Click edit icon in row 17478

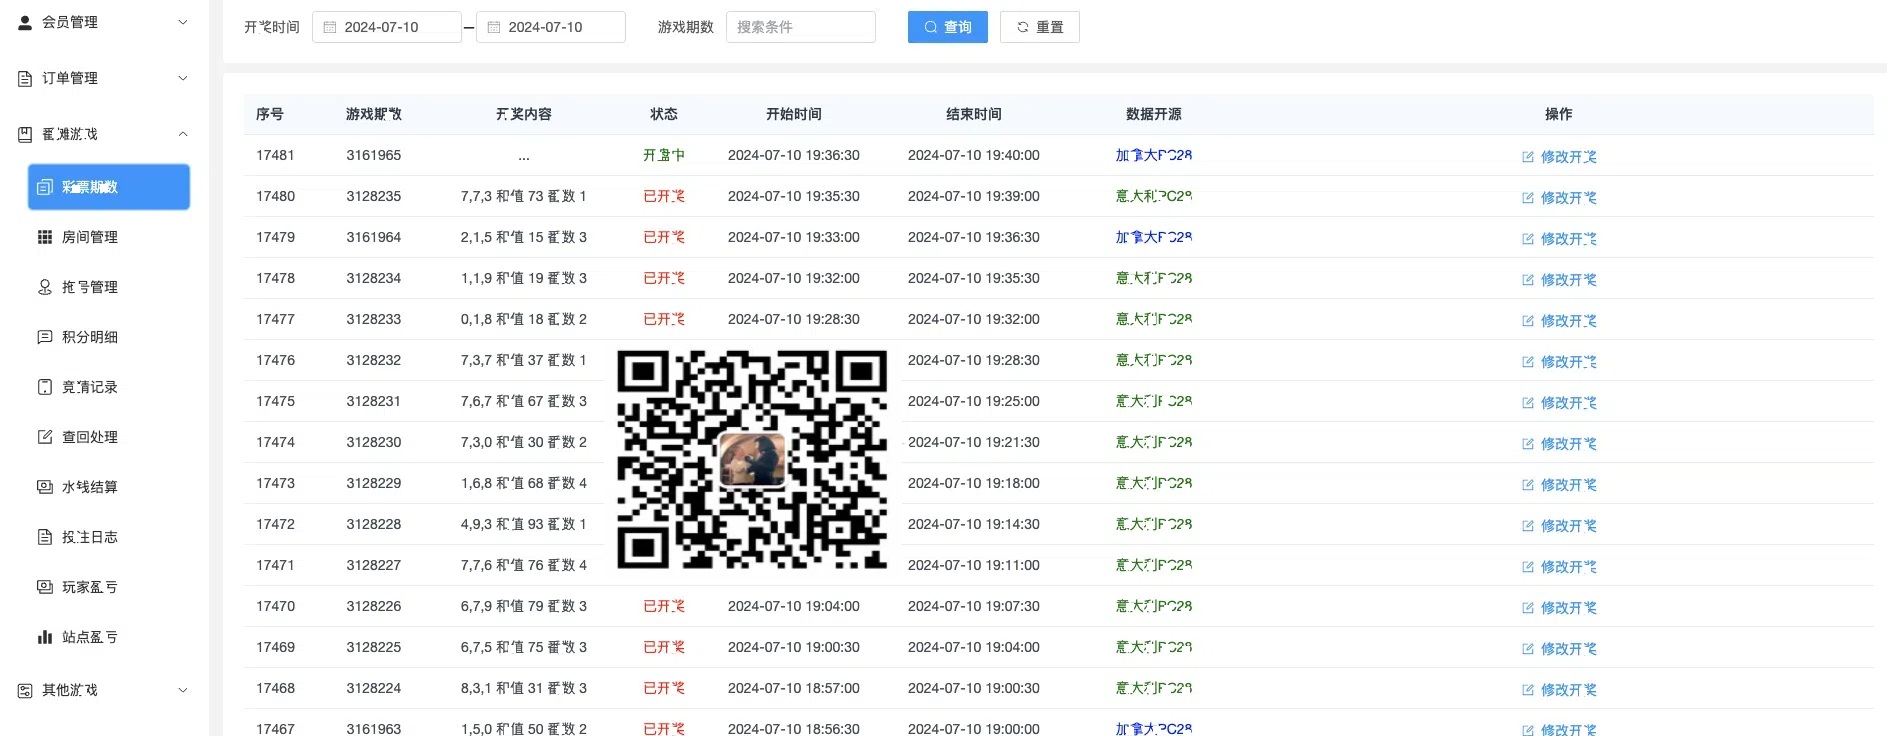pos(1528,280)
